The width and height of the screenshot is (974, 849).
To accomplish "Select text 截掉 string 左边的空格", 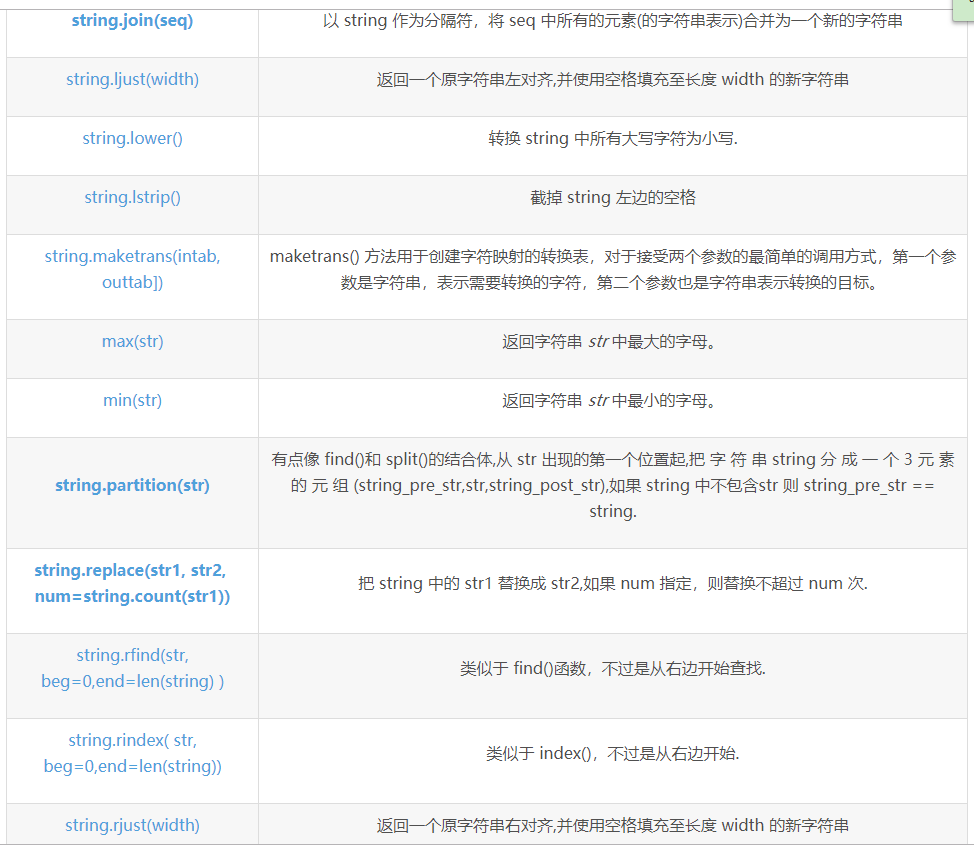I will click(x=612, y=197).
